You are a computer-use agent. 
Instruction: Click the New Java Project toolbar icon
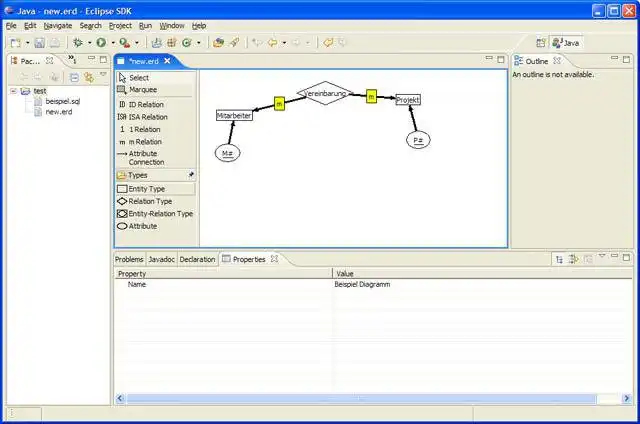coord(157,42)
